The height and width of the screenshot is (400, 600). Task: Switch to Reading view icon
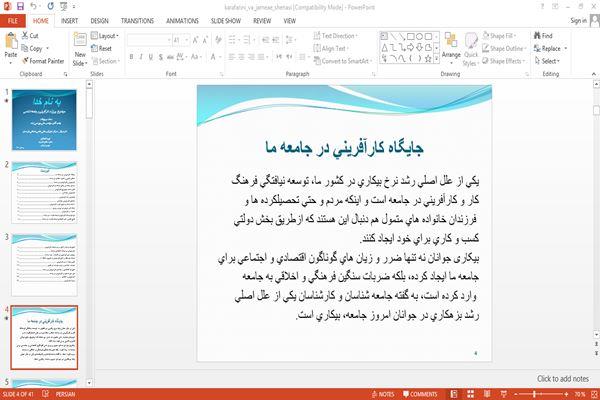click(x=487, y=394)
